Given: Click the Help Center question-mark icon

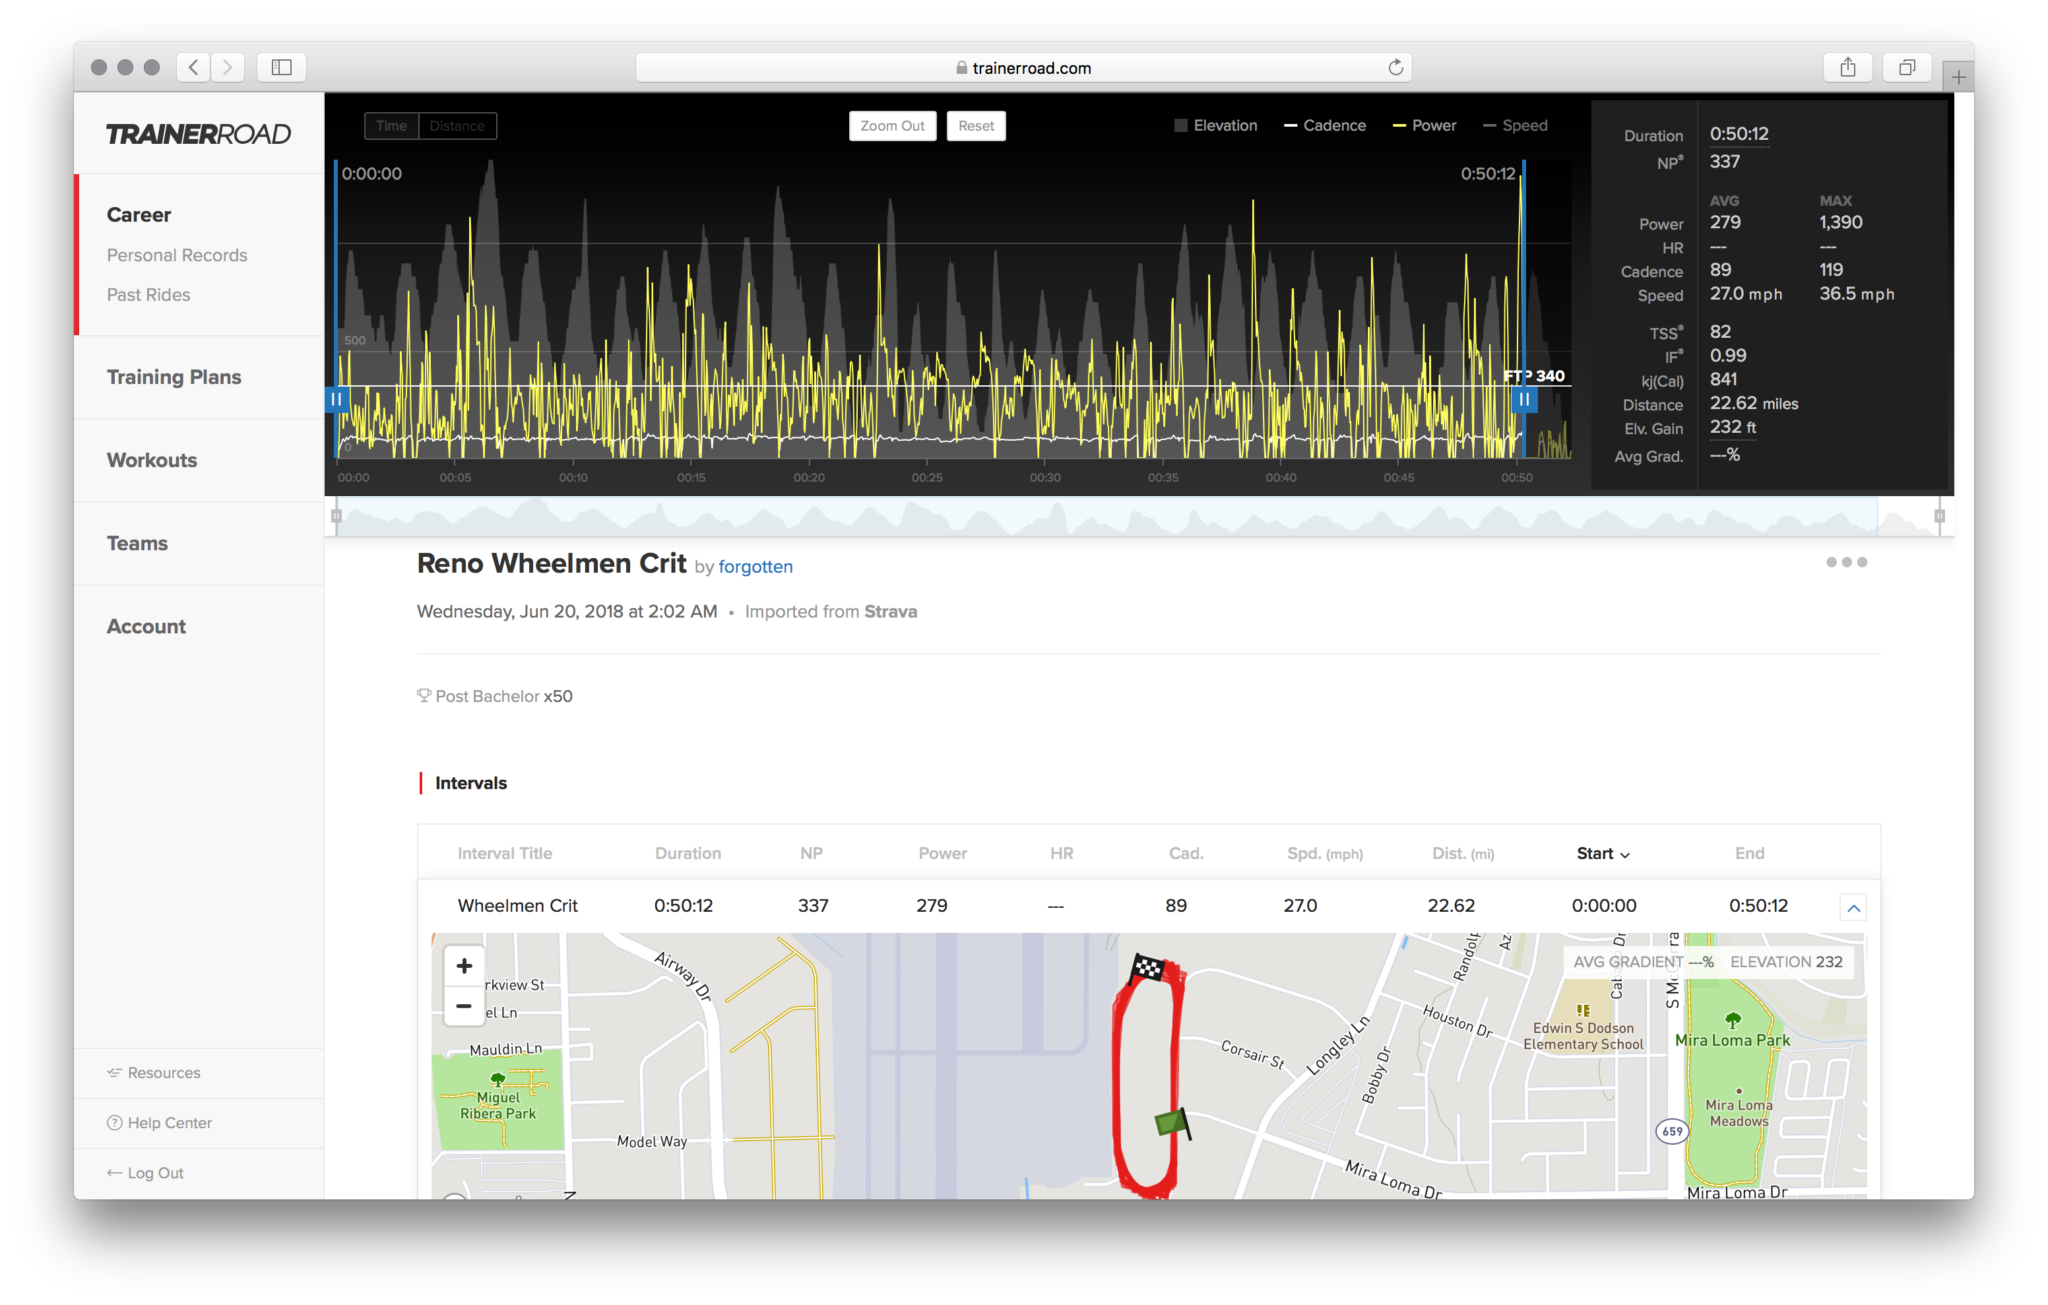Looking at the screenshot, I should (x=114, y=1122).
